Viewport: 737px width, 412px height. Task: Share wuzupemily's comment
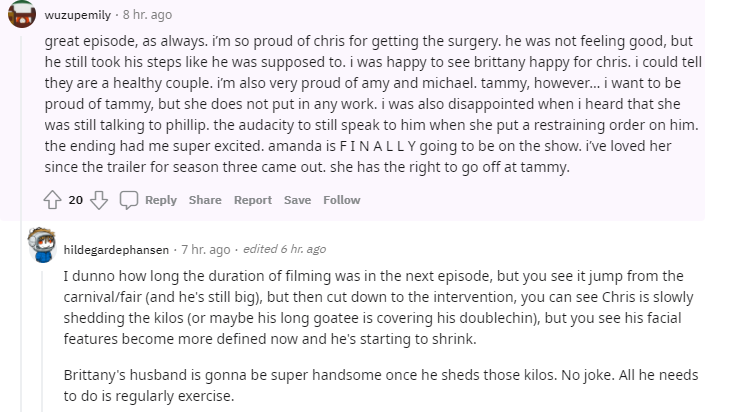pos(205,200)
